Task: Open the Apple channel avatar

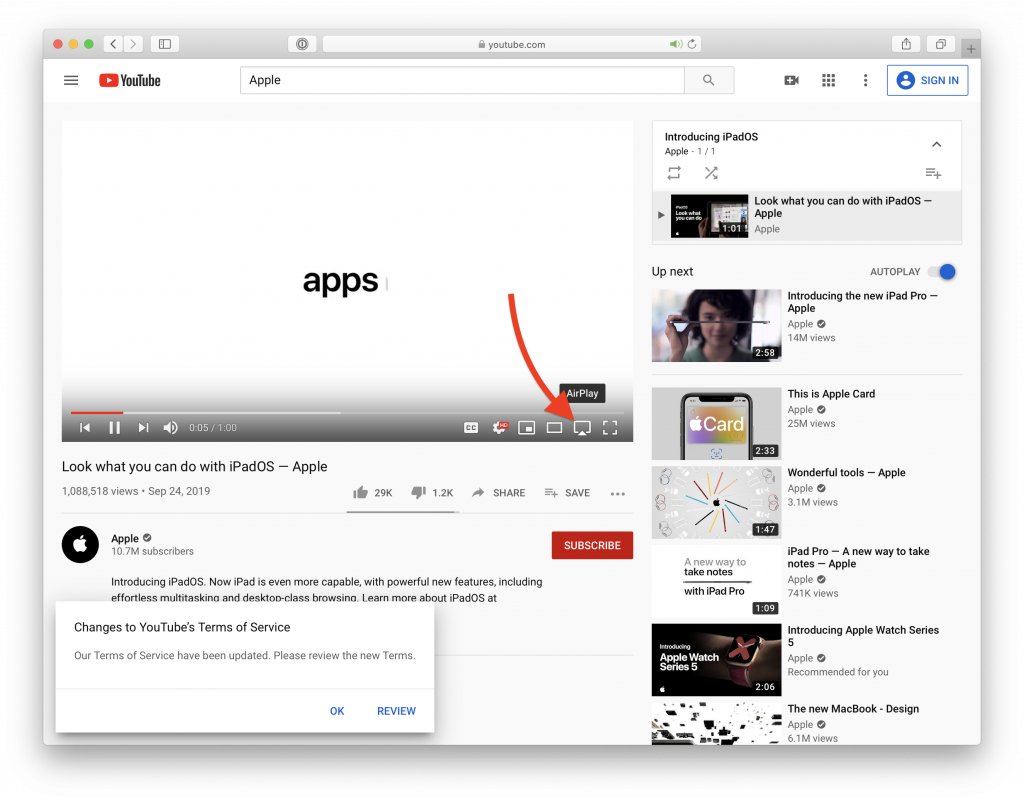Action: point(80,544)
